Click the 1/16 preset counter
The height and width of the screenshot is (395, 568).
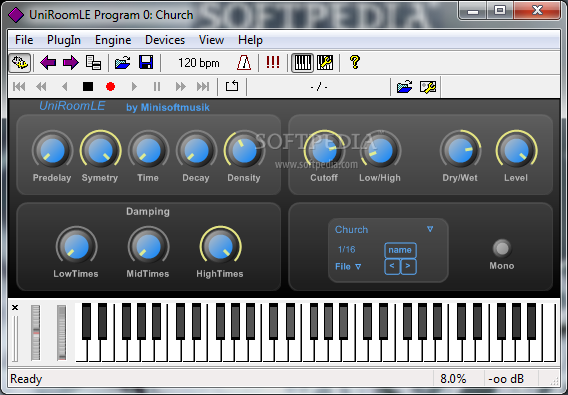[346, 249]
